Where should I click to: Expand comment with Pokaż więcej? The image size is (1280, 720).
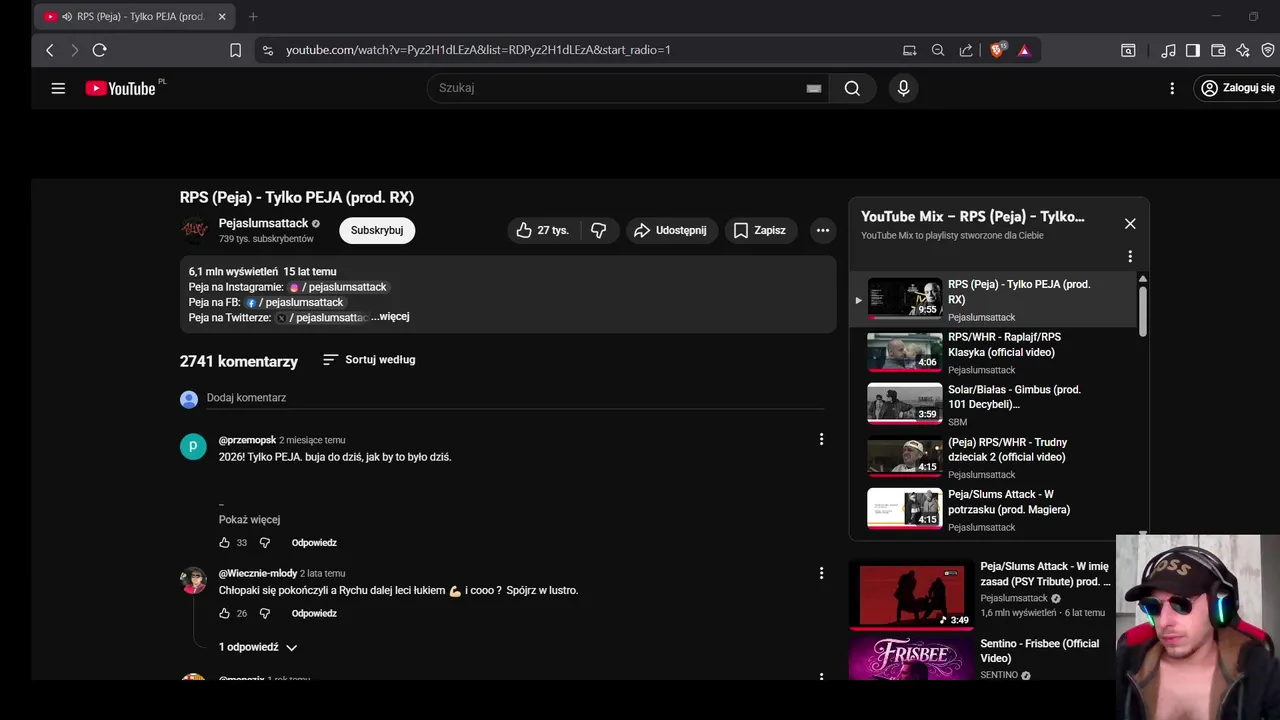coord(249,520)
